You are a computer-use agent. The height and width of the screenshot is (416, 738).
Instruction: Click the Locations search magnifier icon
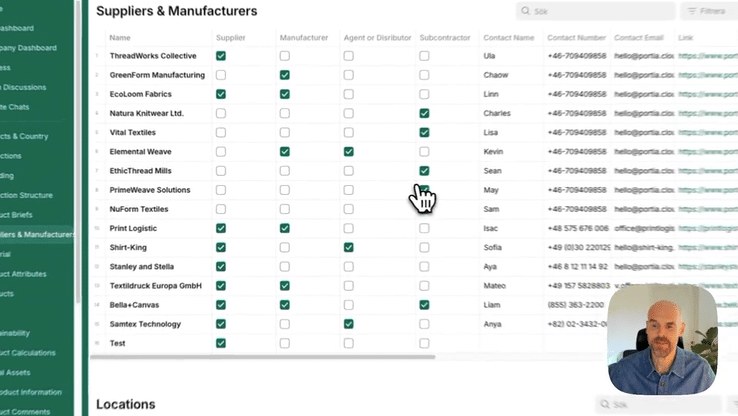point(605,404)
